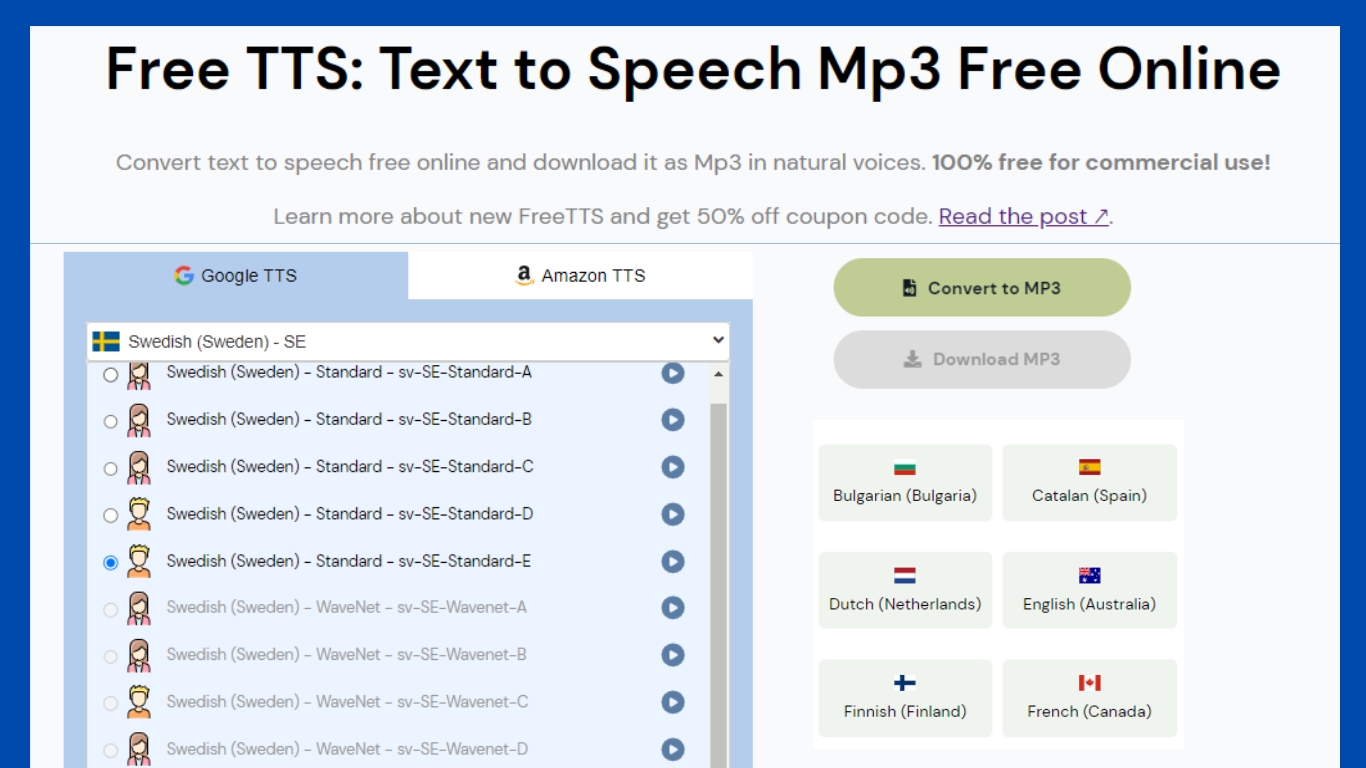
Task: Select the sv-SE-Standard-C voice radio button
Action: [111, 468]
